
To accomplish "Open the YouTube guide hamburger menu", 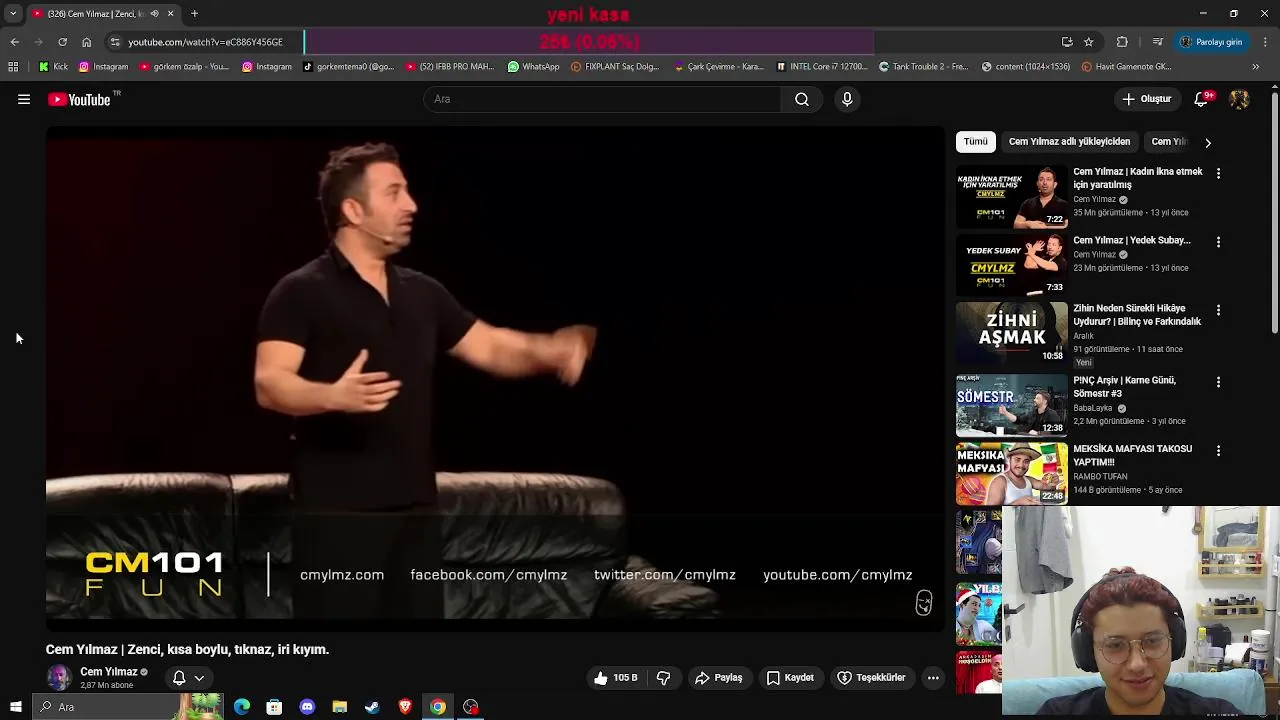I will (x=24, y=99).
